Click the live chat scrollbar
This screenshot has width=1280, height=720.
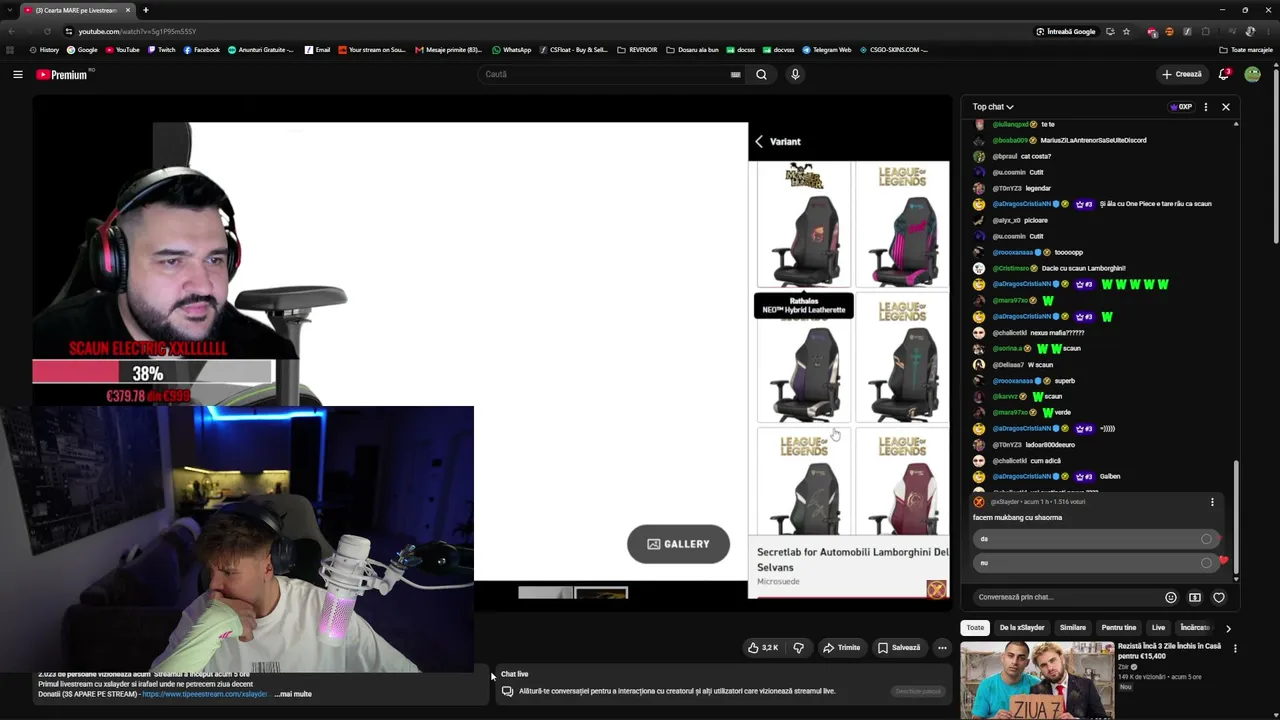tap(1236, 518)
